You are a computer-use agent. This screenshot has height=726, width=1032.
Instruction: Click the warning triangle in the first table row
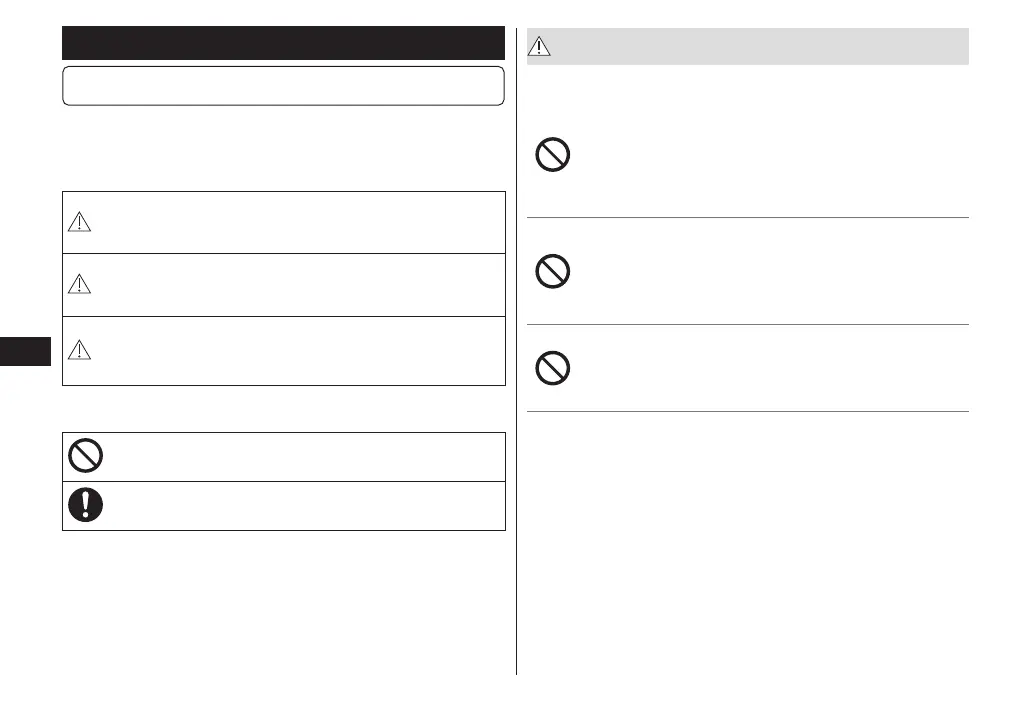pos(81,224)
